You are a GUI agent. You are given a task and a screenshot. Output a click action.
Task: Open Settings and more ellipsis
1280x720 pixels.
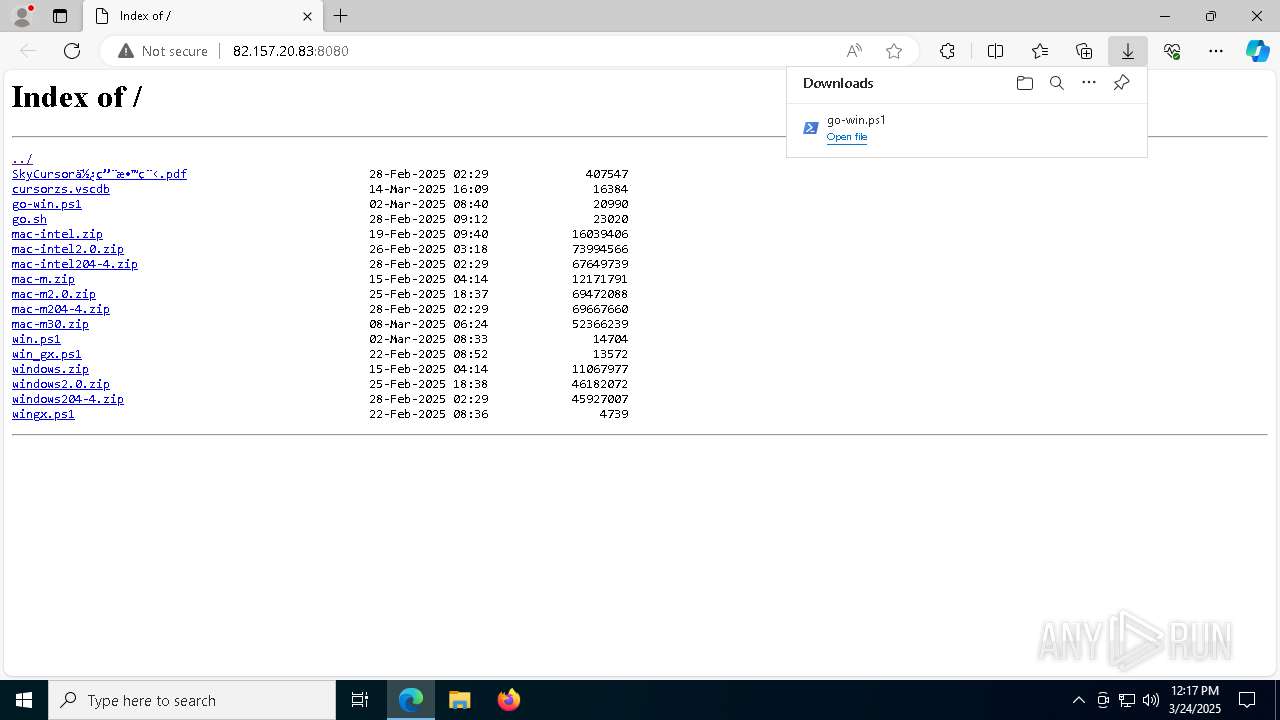click(1216, 51)
